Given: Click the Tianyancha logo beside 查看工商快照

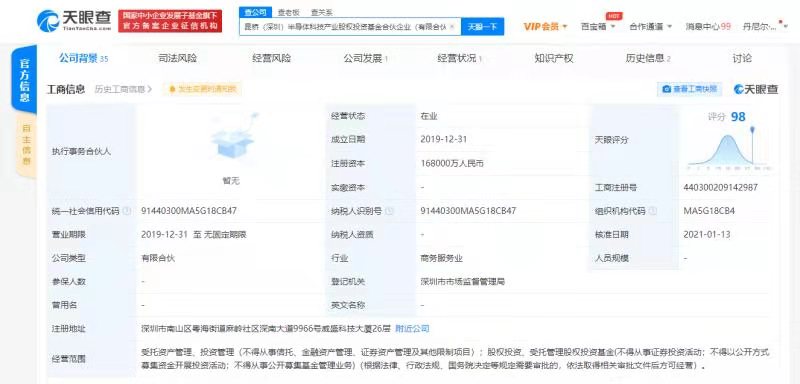Looking at the screenshot, I should coord(756,89).
